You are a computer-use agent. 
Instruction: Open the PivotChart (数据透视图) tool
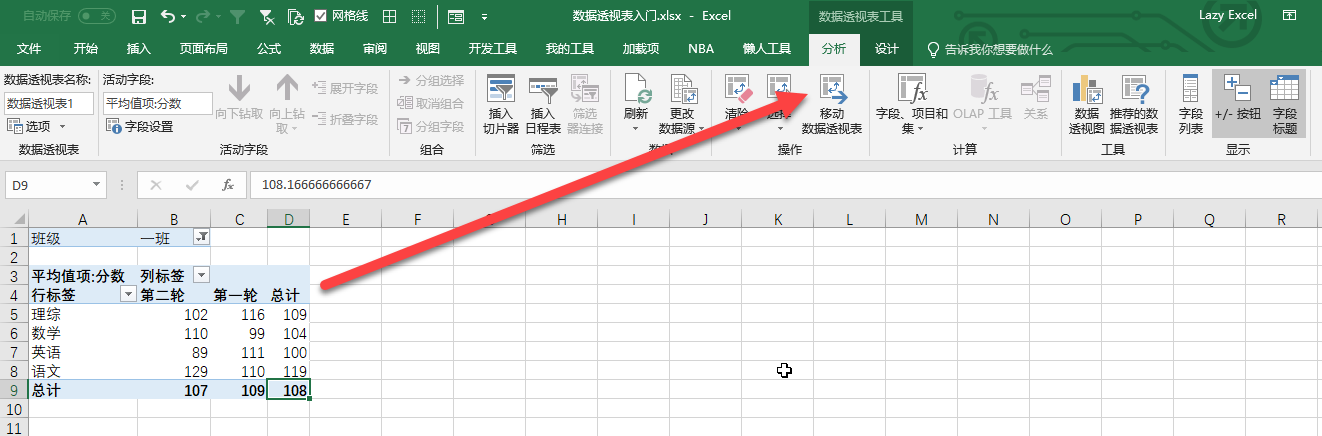coord(1085,92)
